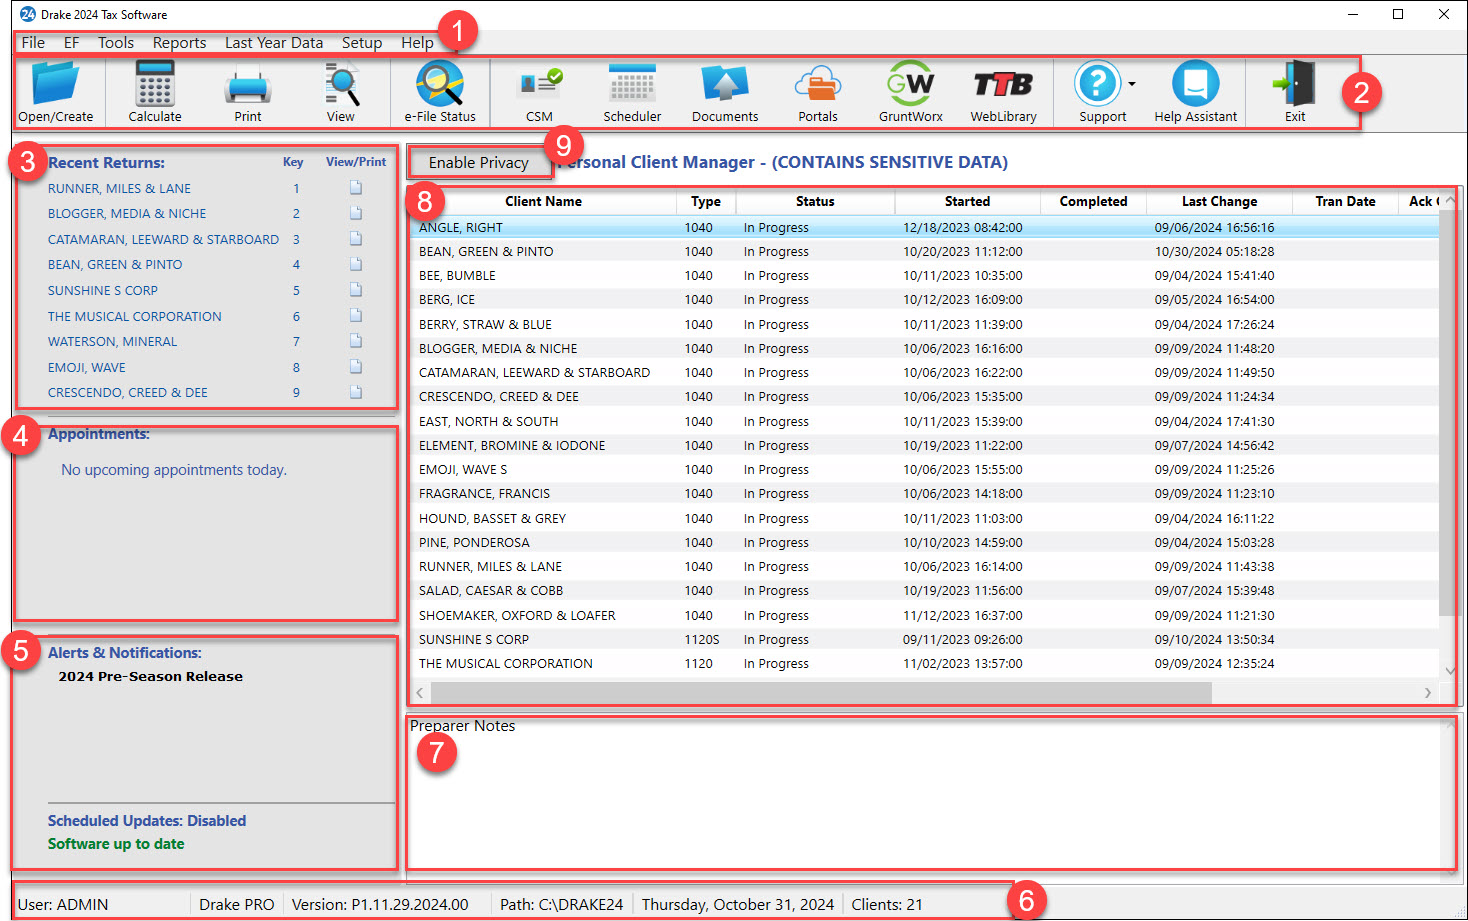View/print CATAMARAN, LEEWARD & STARBOARD document icon
Viewport: 1468px width, 921px height.
coord(356,239)
